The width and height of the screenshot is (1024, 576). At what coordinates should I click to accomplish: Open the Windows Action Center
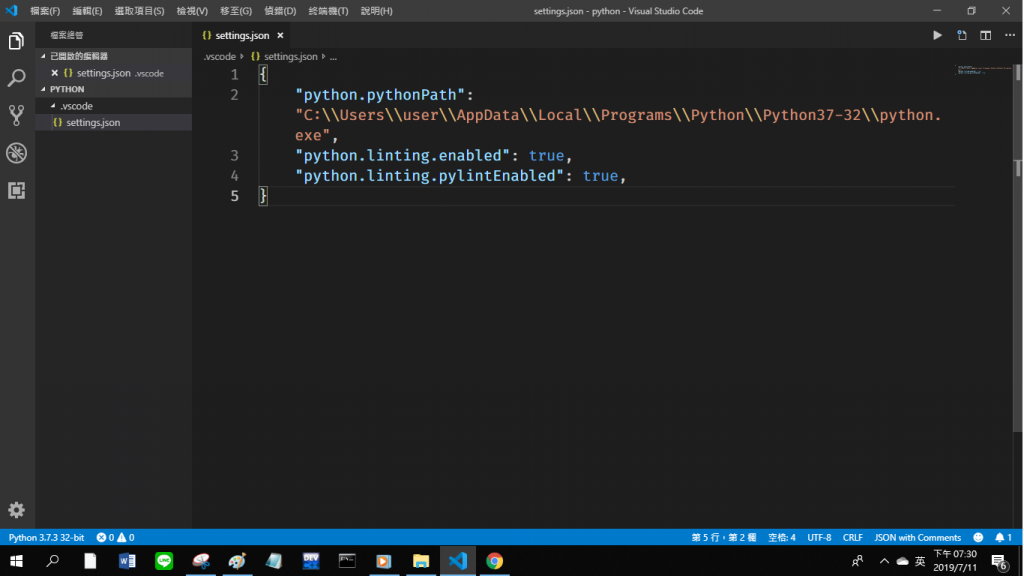(x=999, y=561)
